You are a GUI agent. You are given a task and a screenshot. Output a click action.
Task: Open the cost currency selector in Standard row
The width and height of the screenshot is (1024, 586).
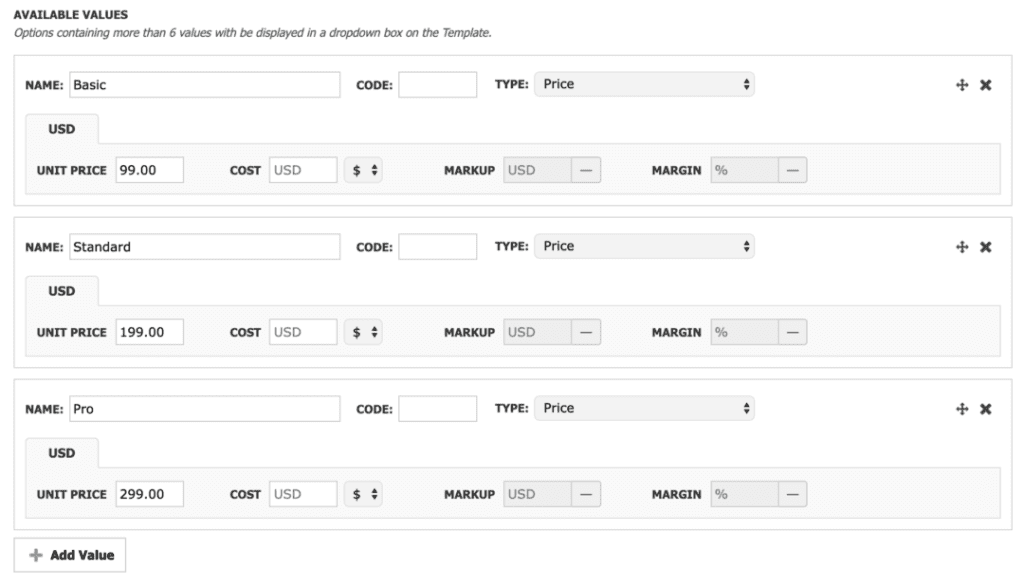pyautogui.click(x=363, y=333)
